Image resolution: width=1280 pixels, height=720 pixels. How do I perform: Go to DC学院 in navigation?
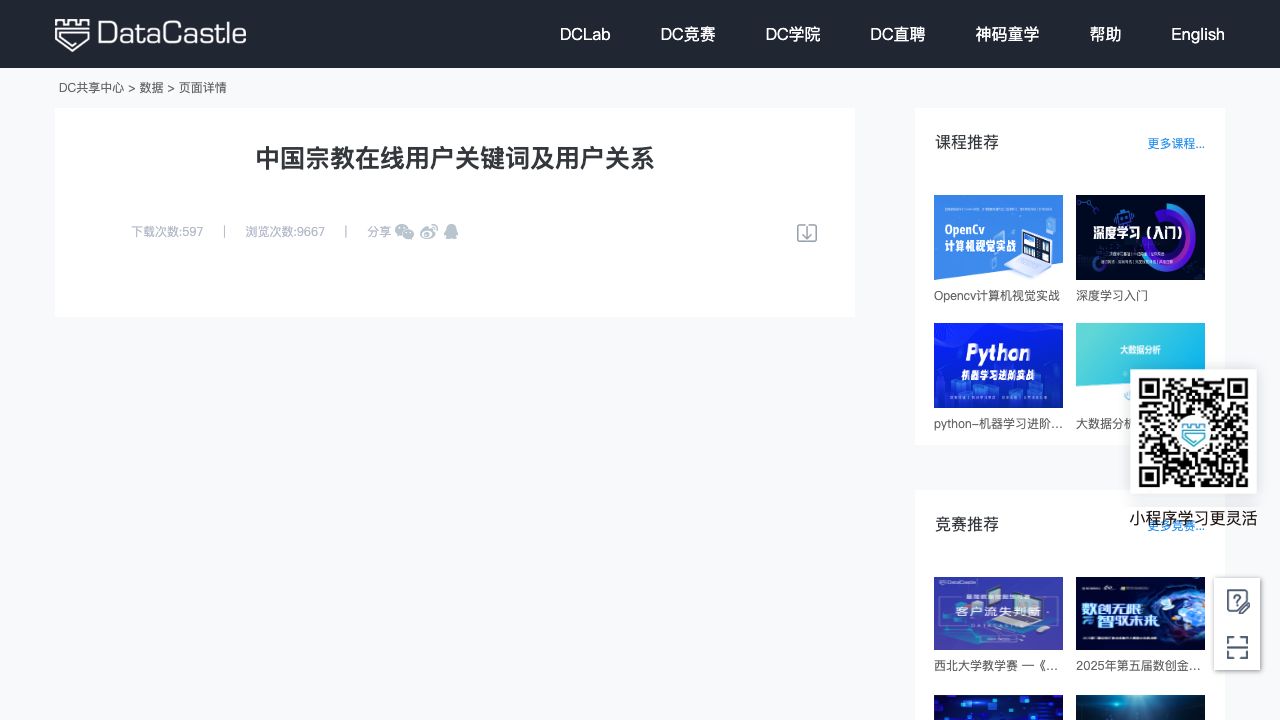pyautogui.click(x=793, y=34)
